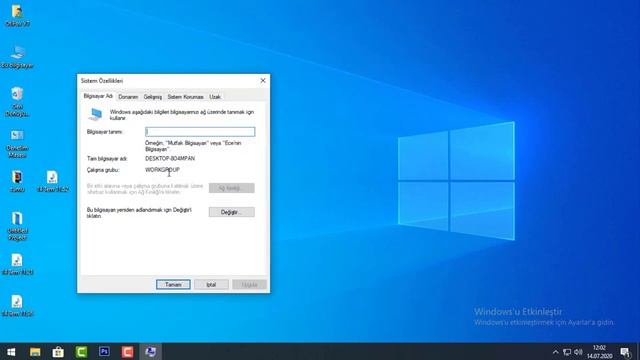Click the WORKGROUP value text

point(162,170)
